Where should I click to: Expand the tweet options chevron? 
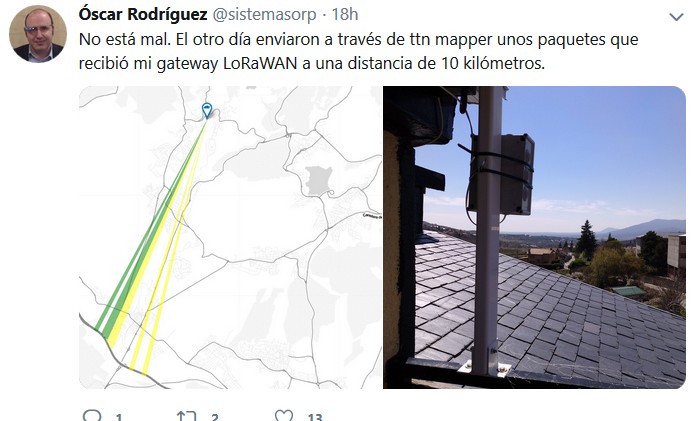[676, 17]
